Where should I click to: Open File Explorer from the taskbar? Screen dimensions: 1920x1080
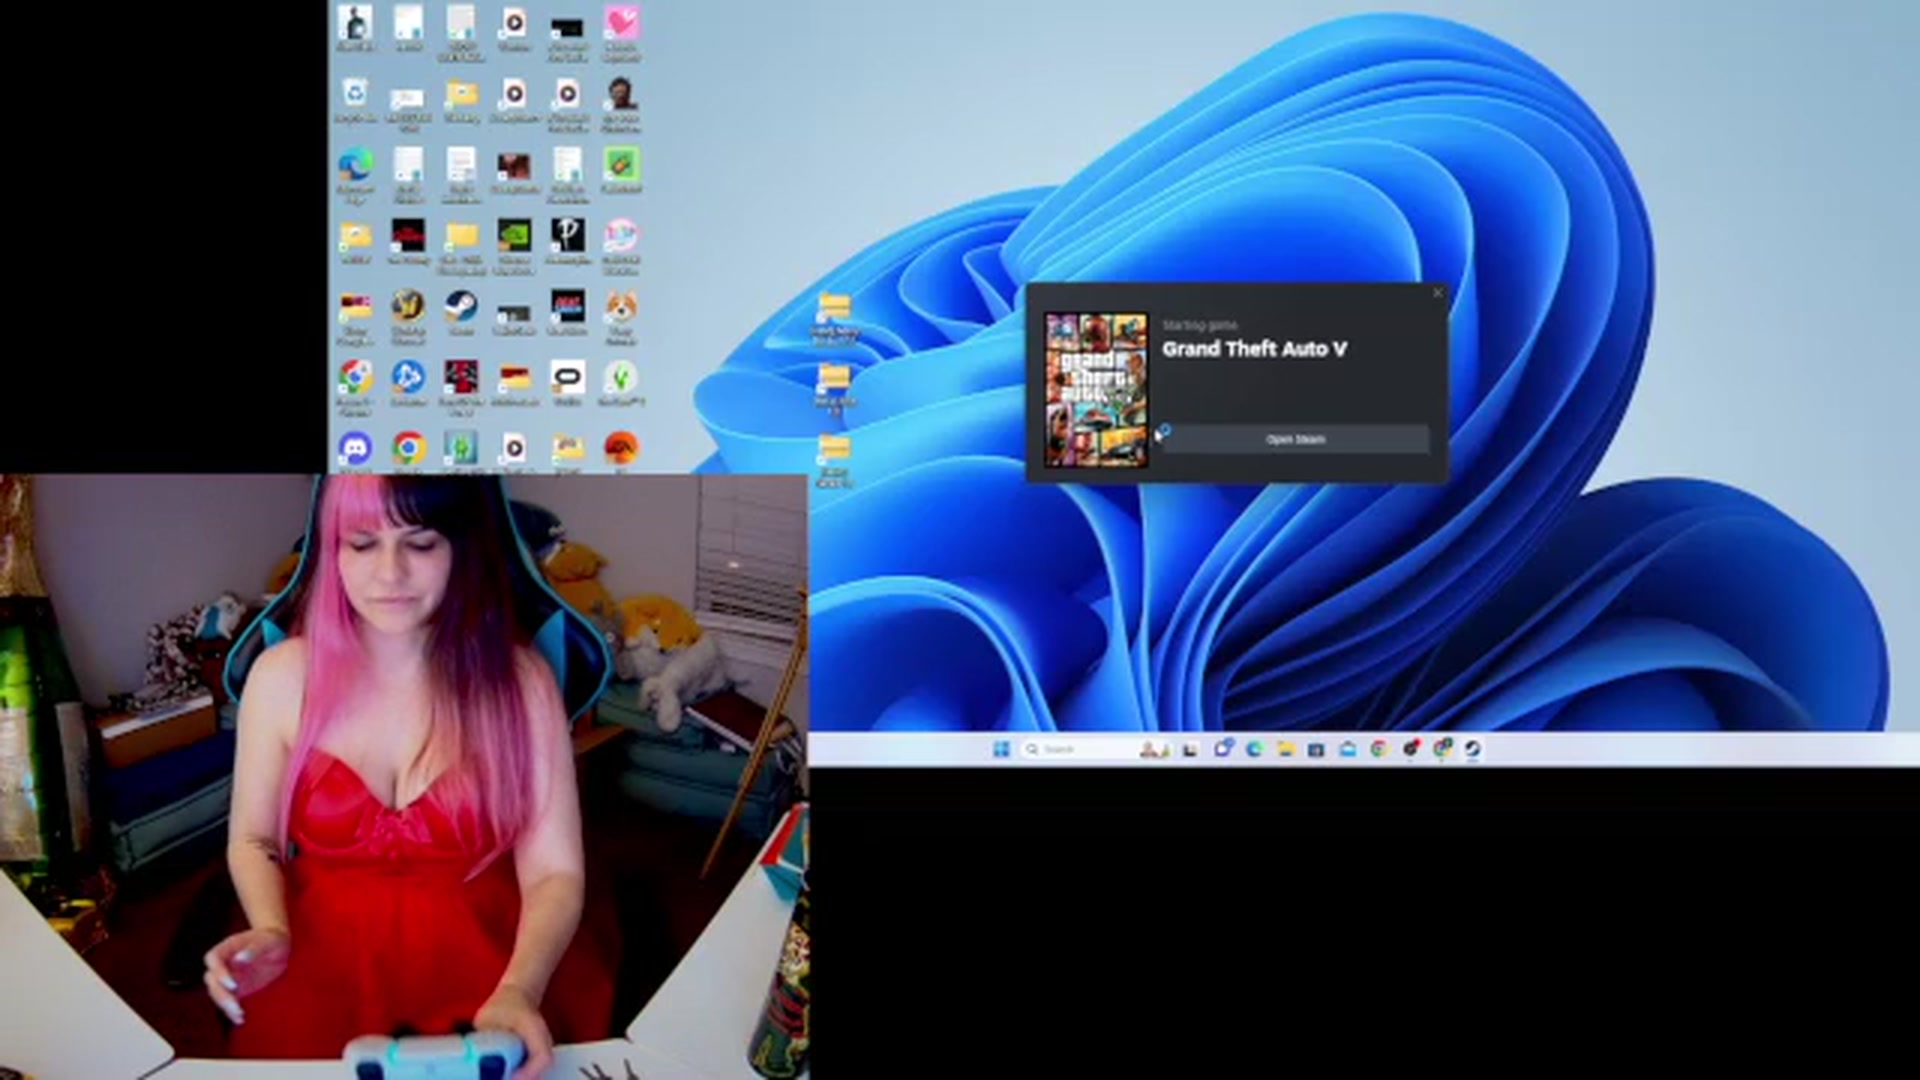coord(1286,749)
